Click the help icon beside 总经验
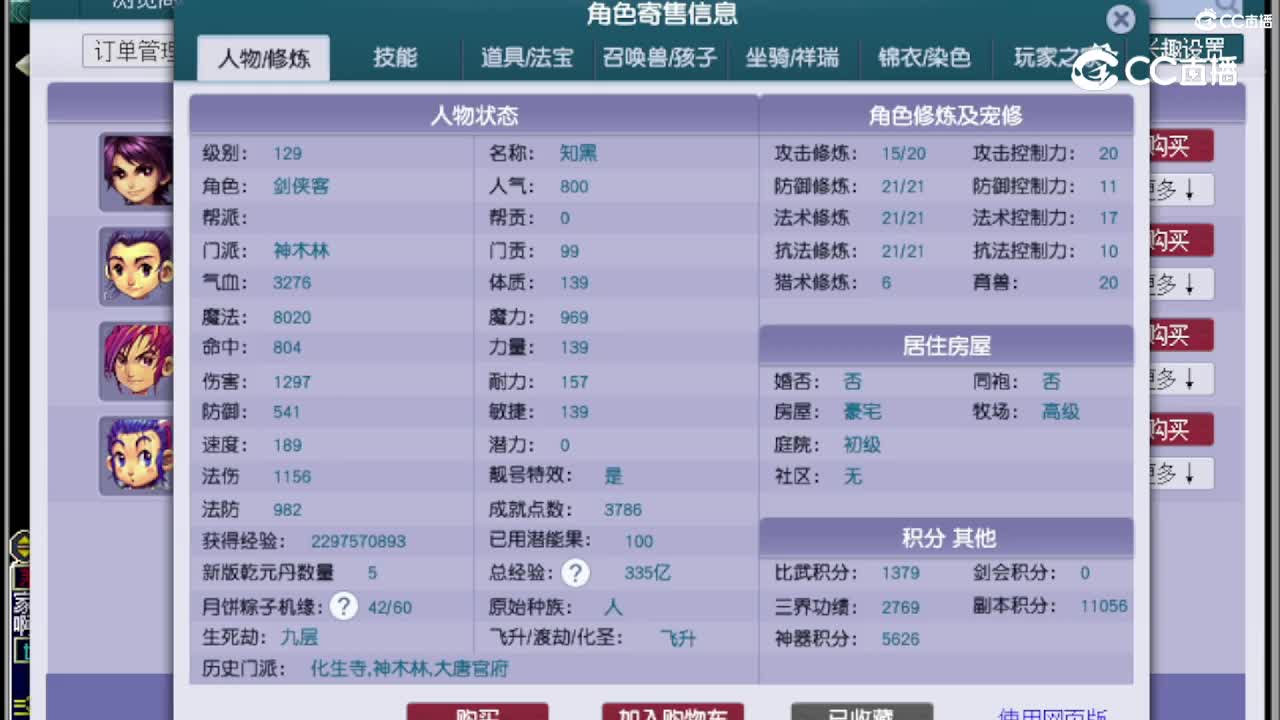This screenshot has width=1280, height=720. 576,573
